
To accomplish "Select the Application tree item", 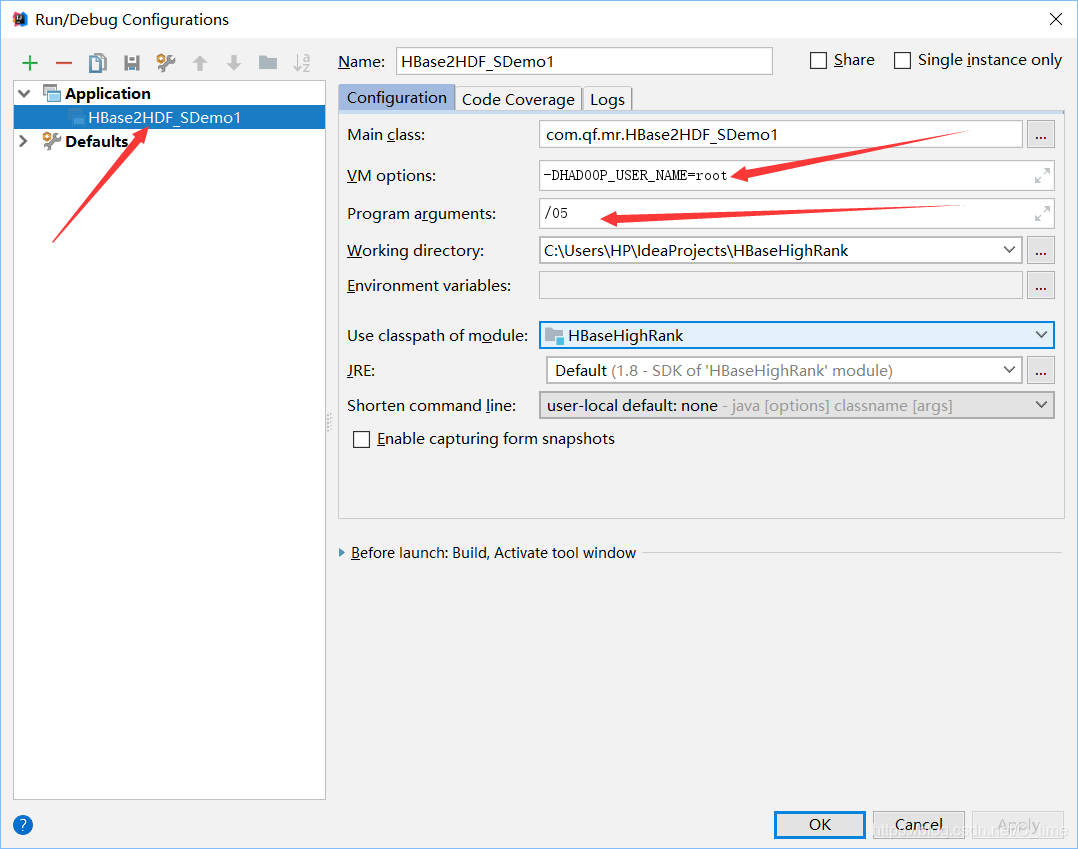I will click(x=107, y=93).
